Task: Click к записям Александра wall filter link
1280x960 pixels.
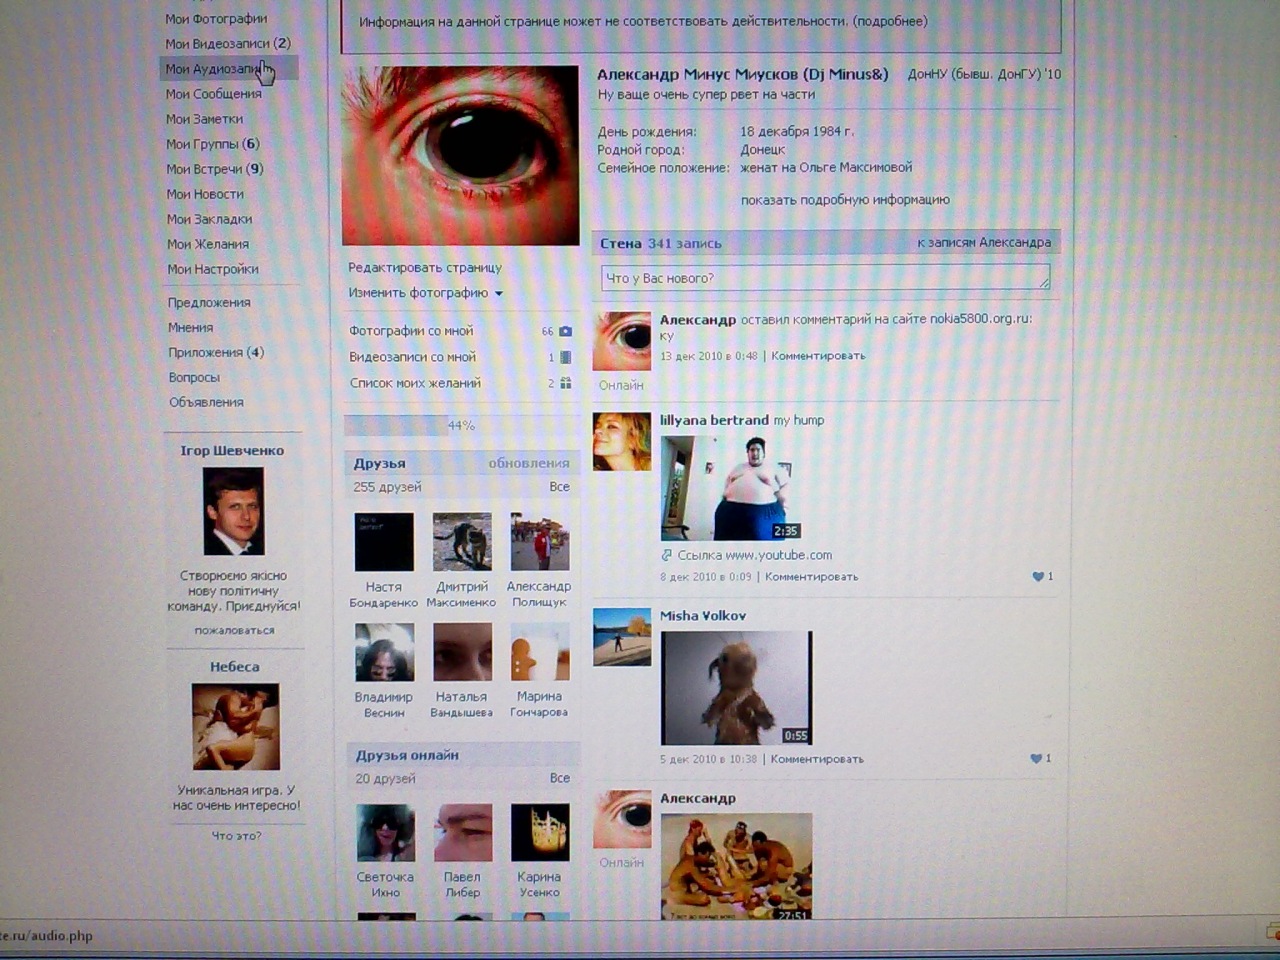Action: (x=984, y=242)
